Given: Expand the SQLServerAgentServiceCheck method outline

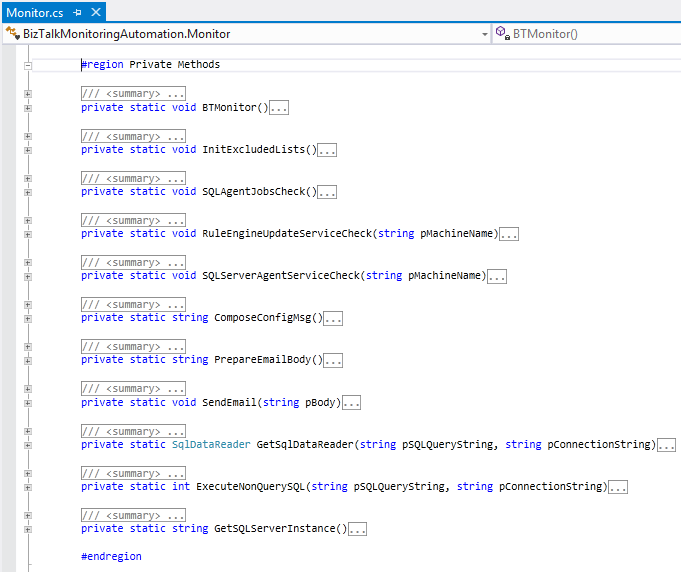Looking at the screenshot, I should [28, 277].
